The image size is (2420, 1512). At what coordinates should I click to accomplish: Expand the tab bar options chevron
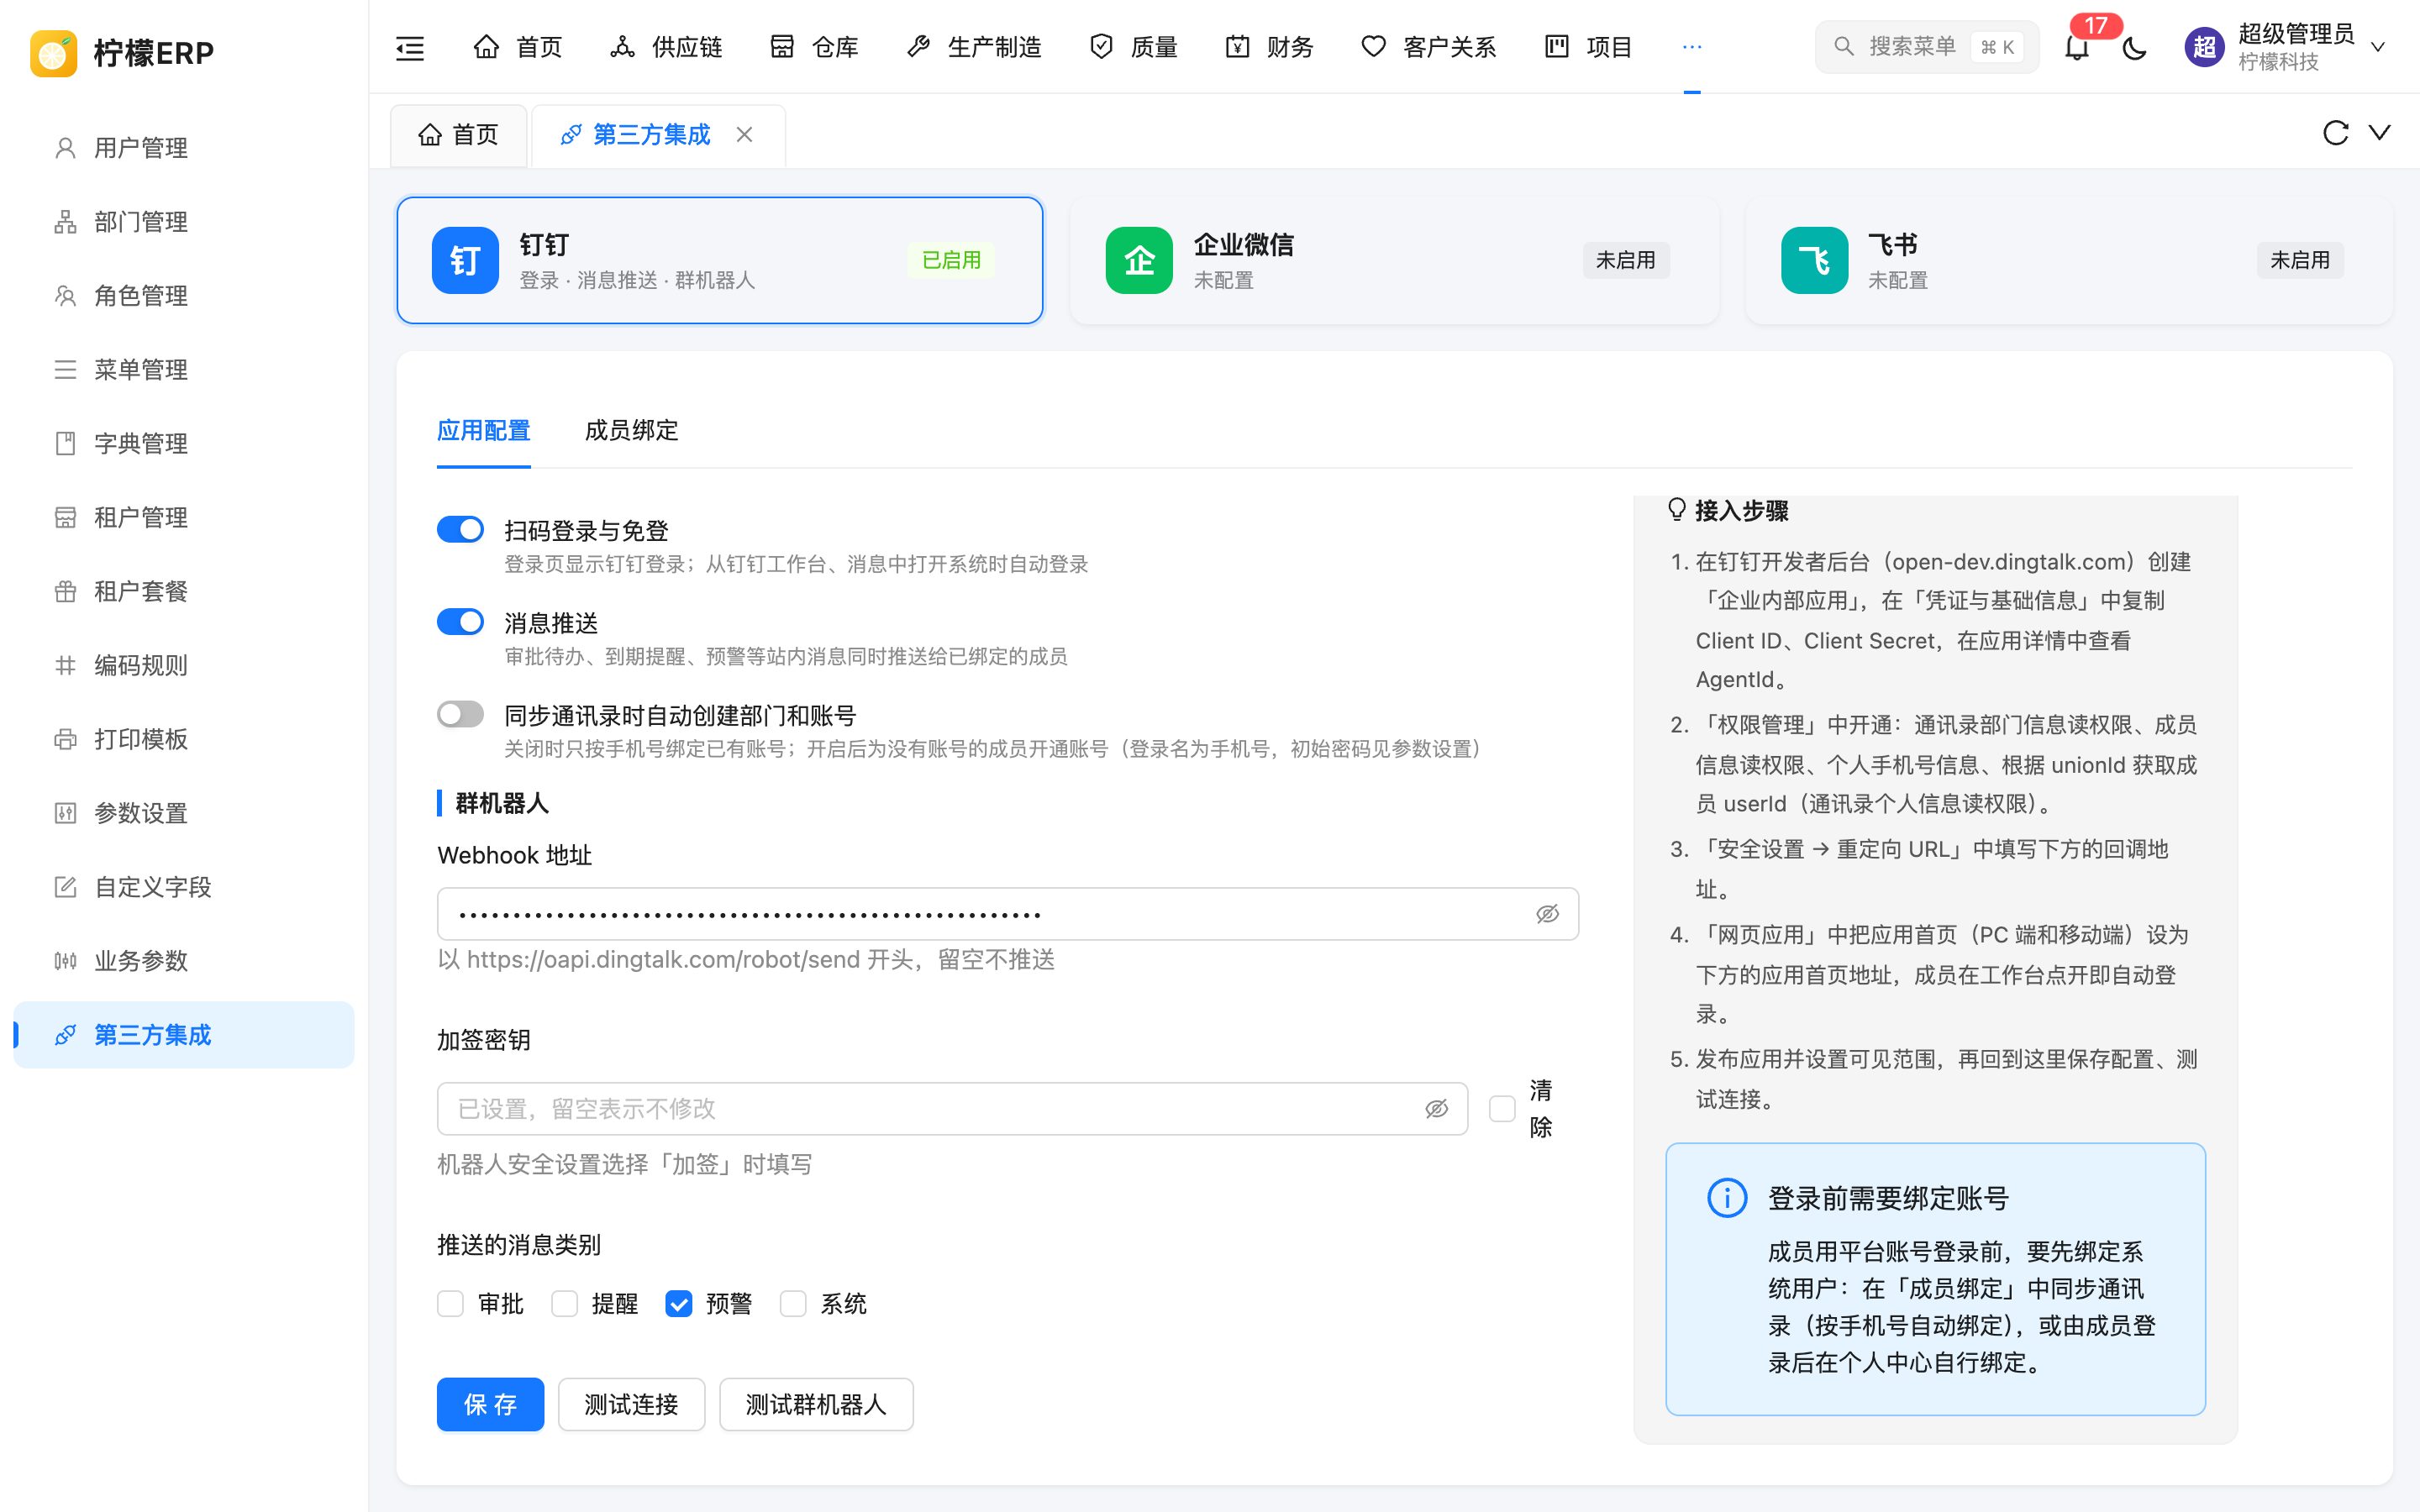2379,133
